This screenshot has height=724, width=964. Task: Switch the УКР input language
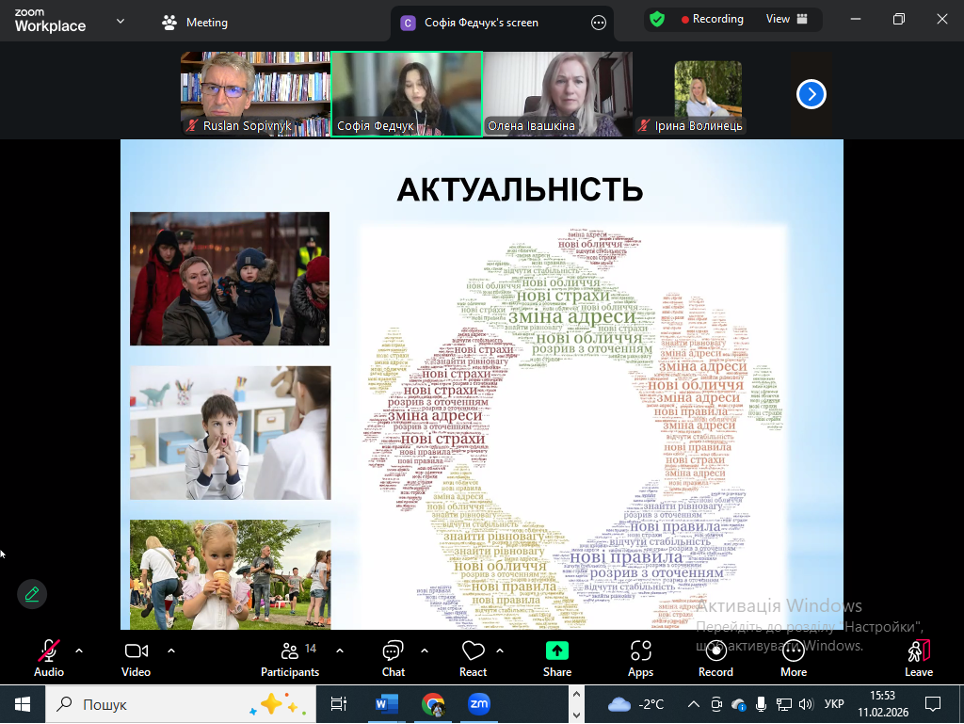point(834,704)
